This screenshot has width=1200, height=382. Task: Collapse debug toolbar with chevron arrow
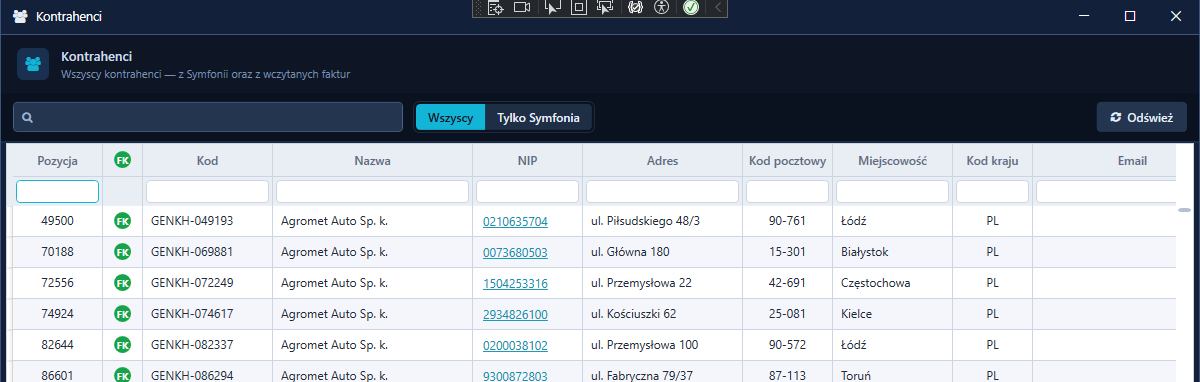pyautogui.click(x=718, y=8)
